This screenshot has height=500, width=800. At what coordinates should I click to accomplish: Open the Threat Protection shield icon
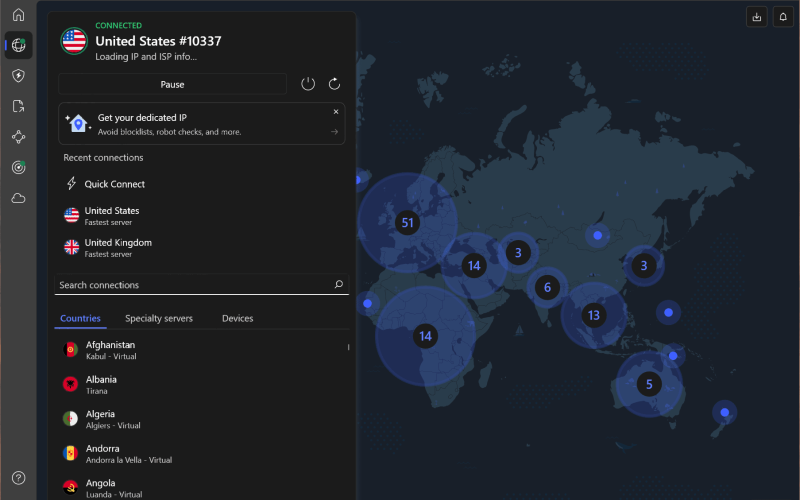[x=18, y=76]
